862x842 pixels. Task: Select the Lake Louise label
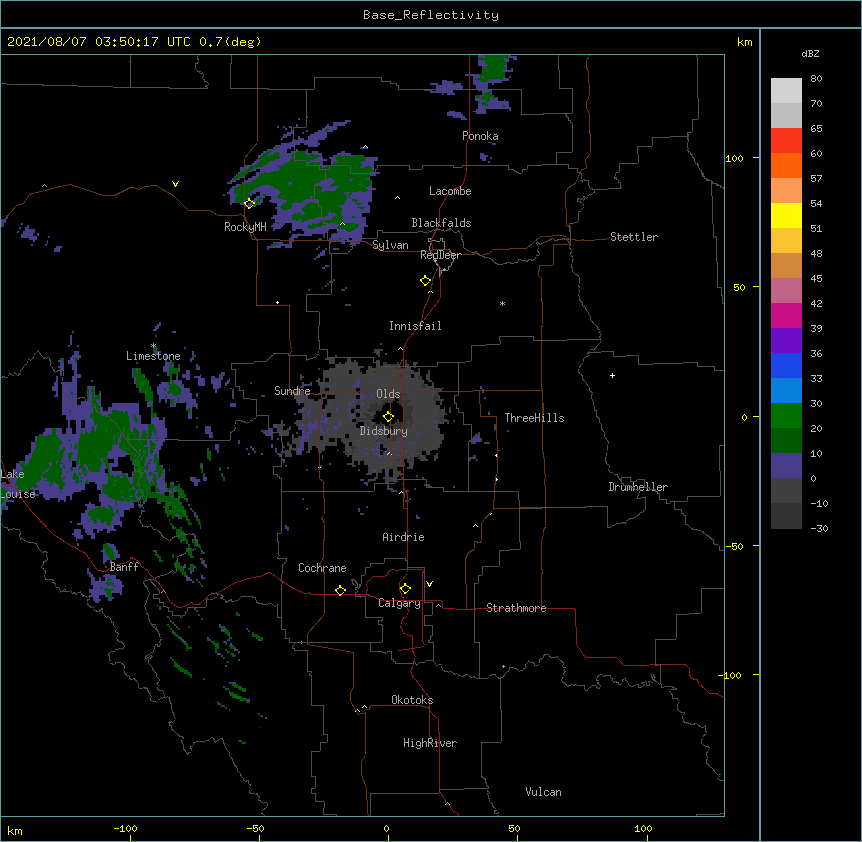18,484
